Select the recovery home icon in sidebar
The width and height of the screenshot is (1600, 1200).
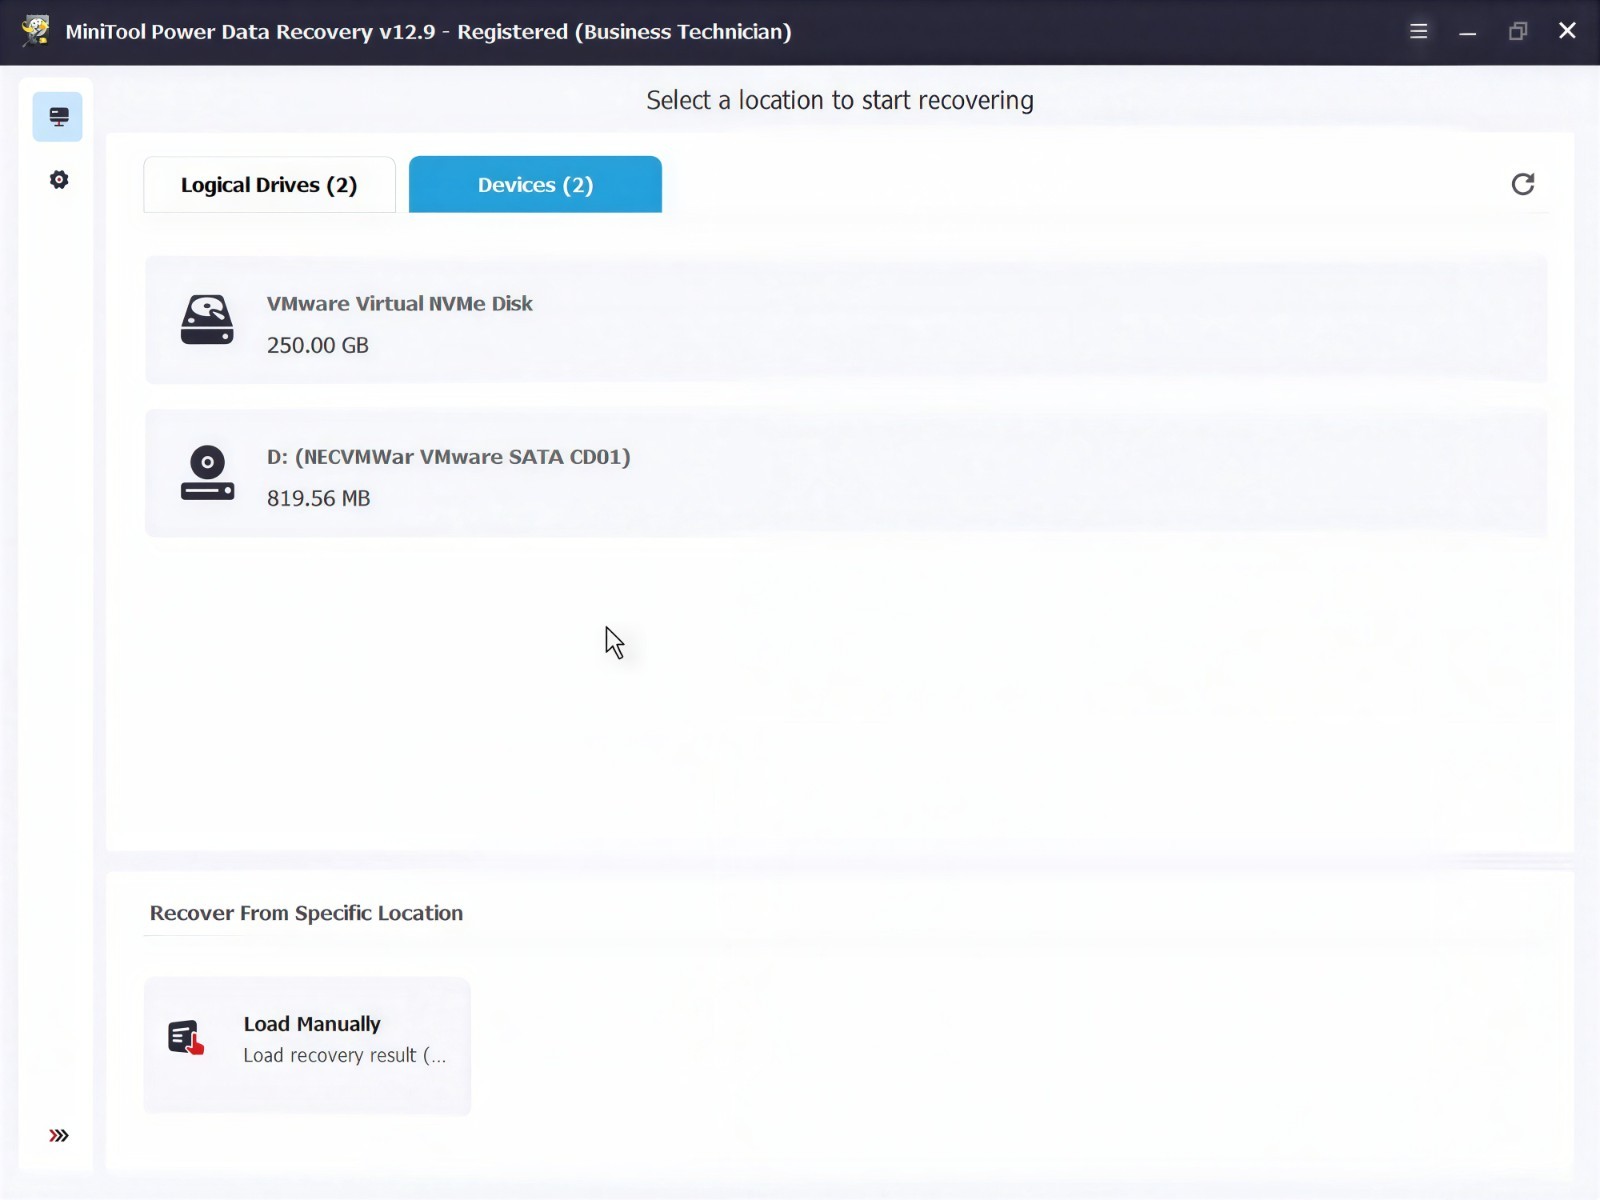[58, 117]
